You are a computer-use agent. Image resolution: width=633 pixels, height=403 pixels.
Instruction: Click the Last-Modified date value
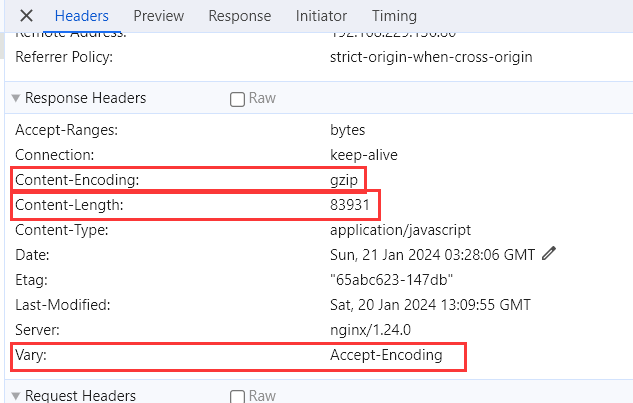tap(430, 305)
